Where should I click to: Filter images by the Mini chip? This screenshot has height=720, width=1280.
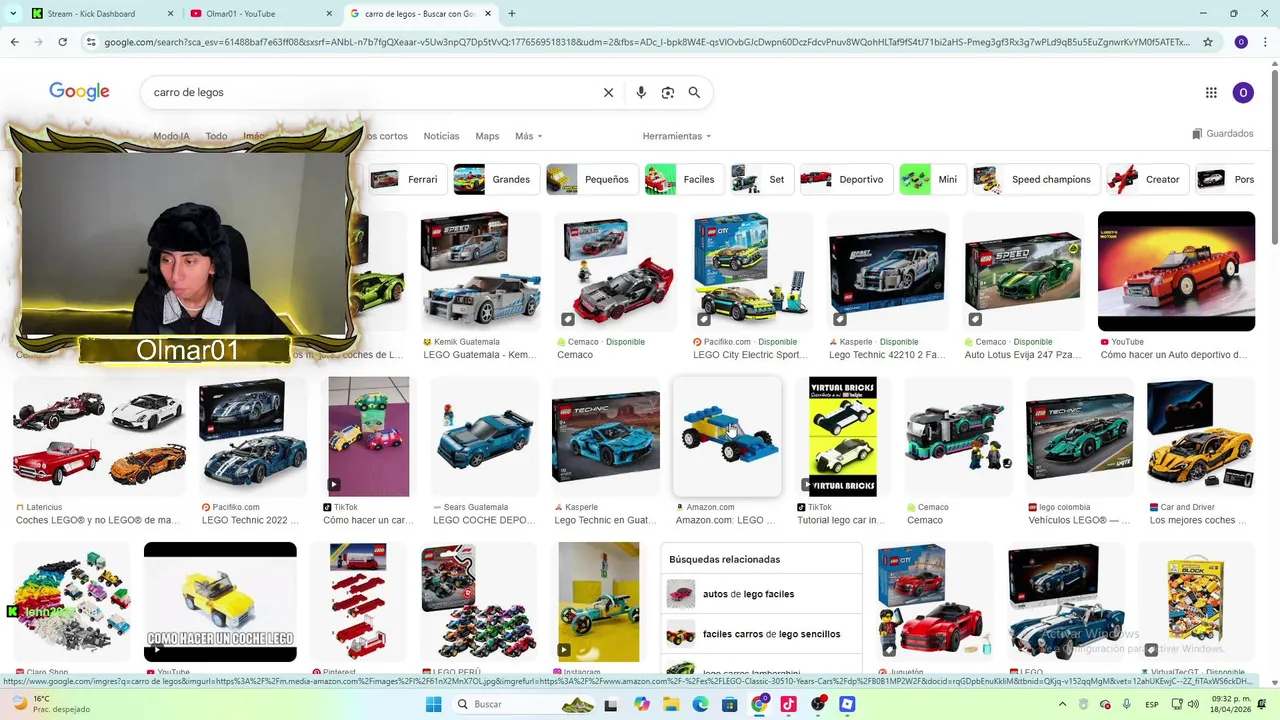[x=933, y=179]
